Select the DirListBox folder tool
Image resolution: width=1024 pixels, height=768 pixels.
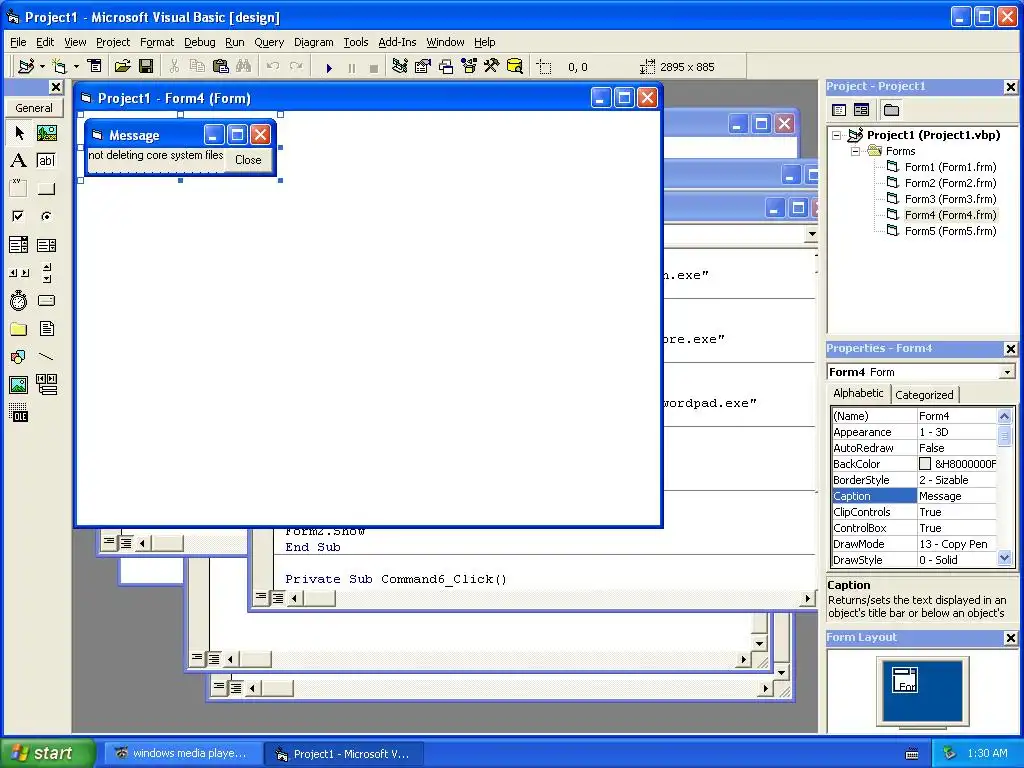coord(19,328)
